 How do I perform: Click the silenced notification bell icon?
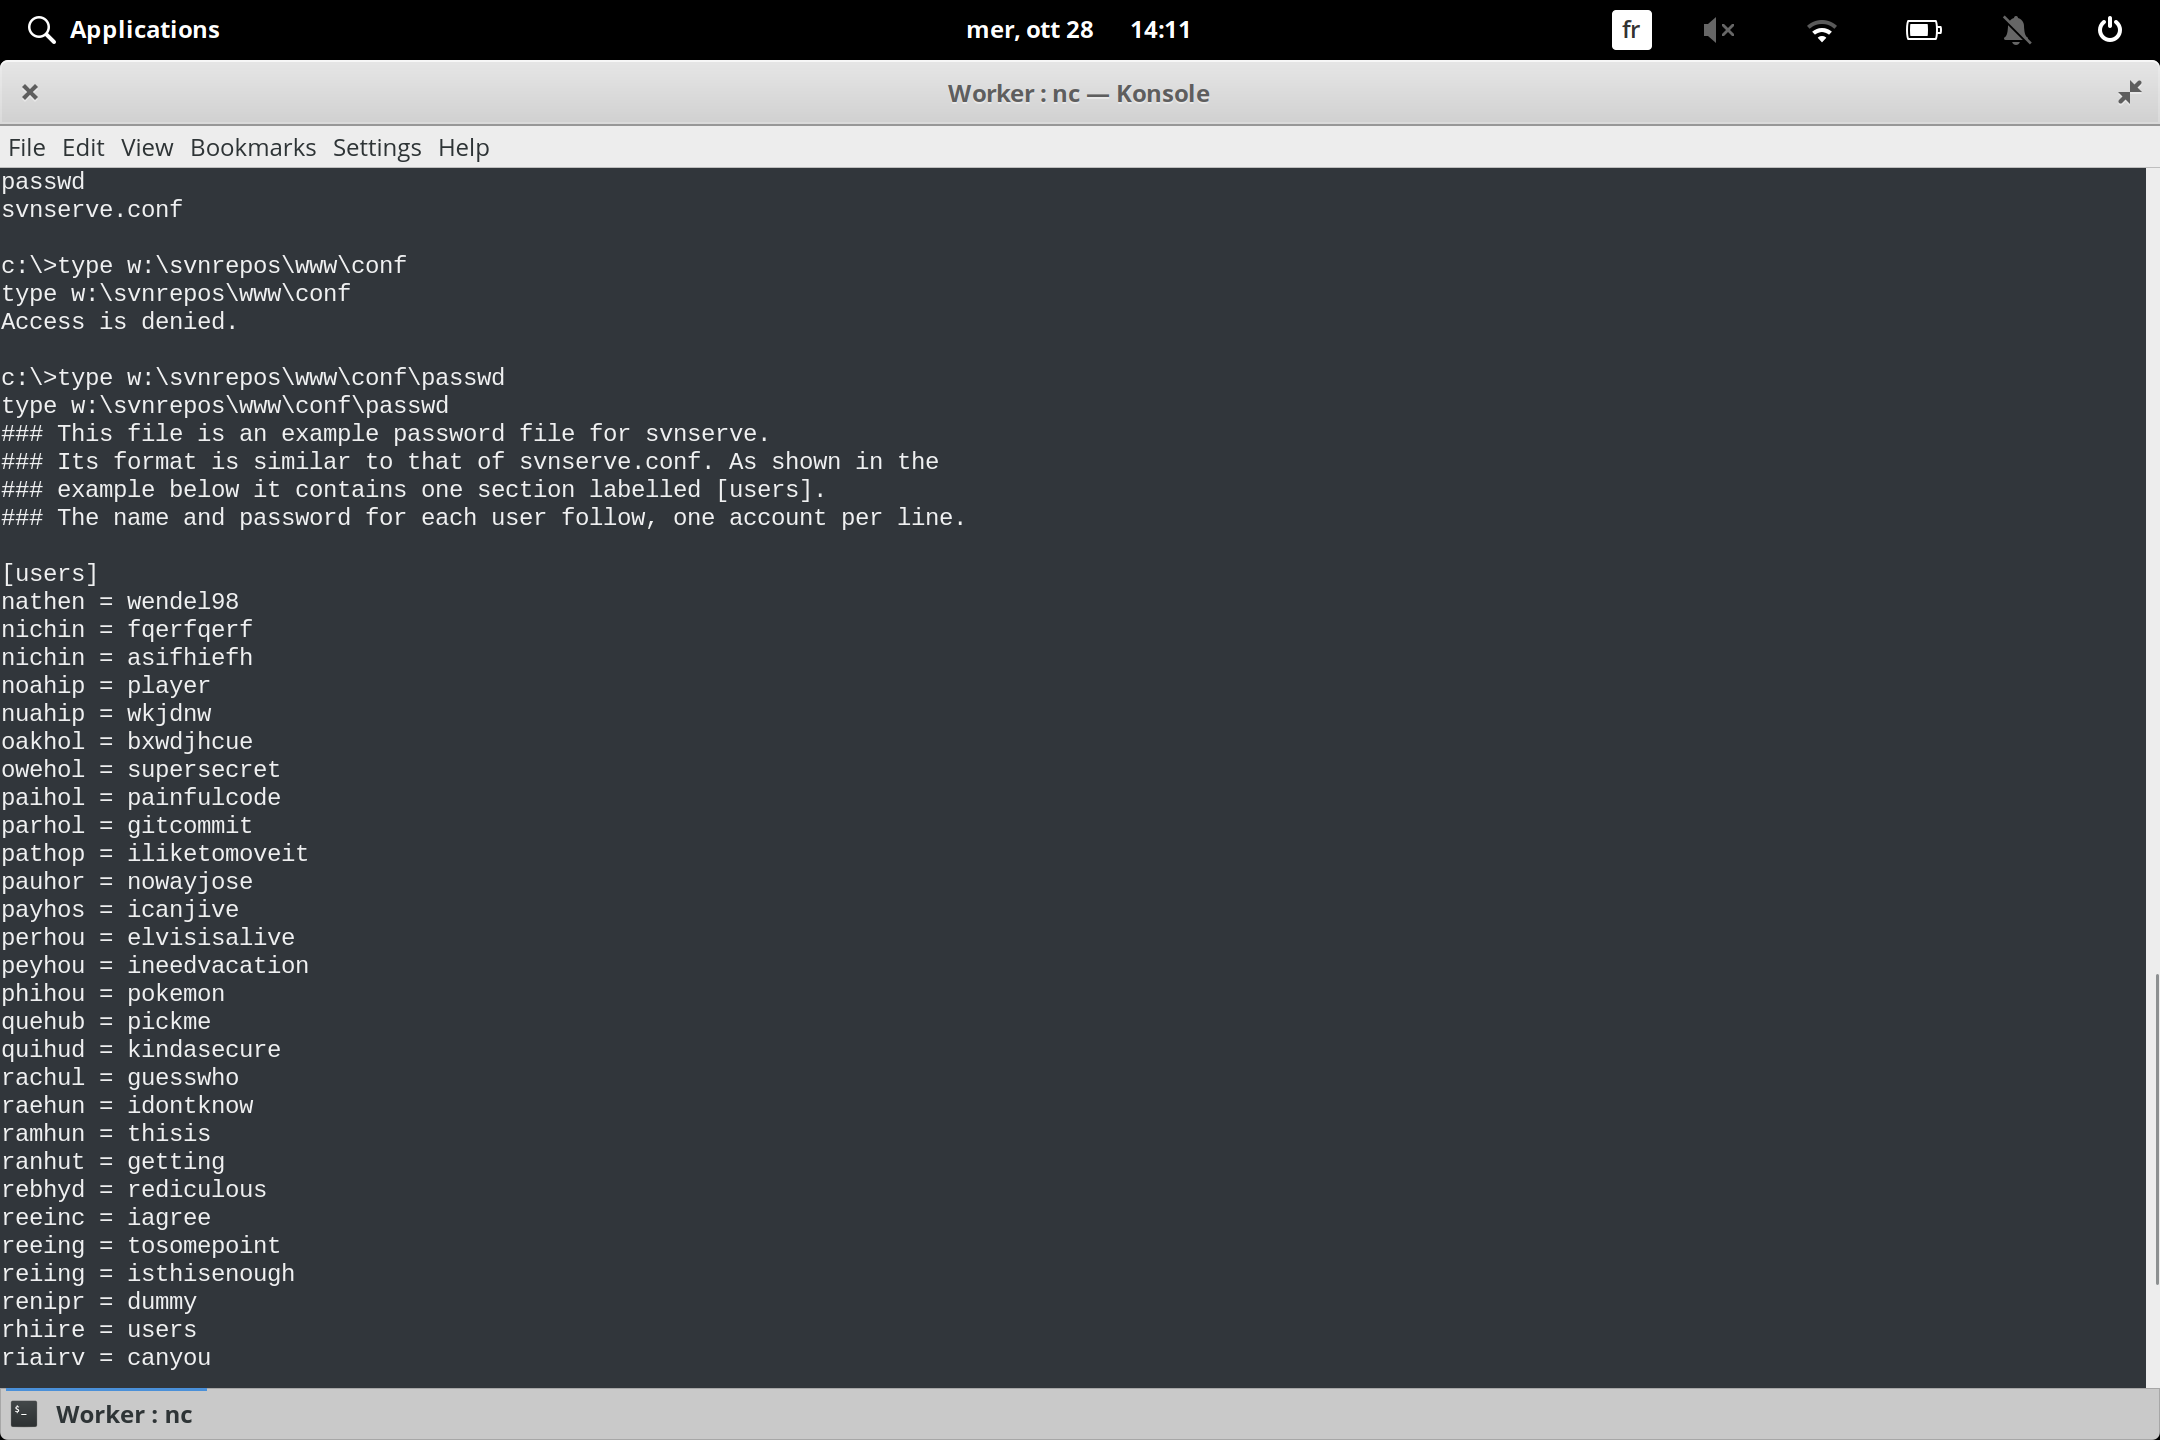[2016, 29]
